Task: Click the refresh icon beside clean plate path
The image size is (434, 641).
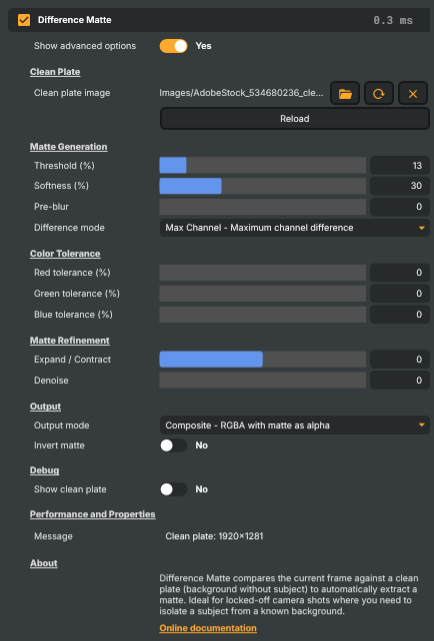Action: 379,94
